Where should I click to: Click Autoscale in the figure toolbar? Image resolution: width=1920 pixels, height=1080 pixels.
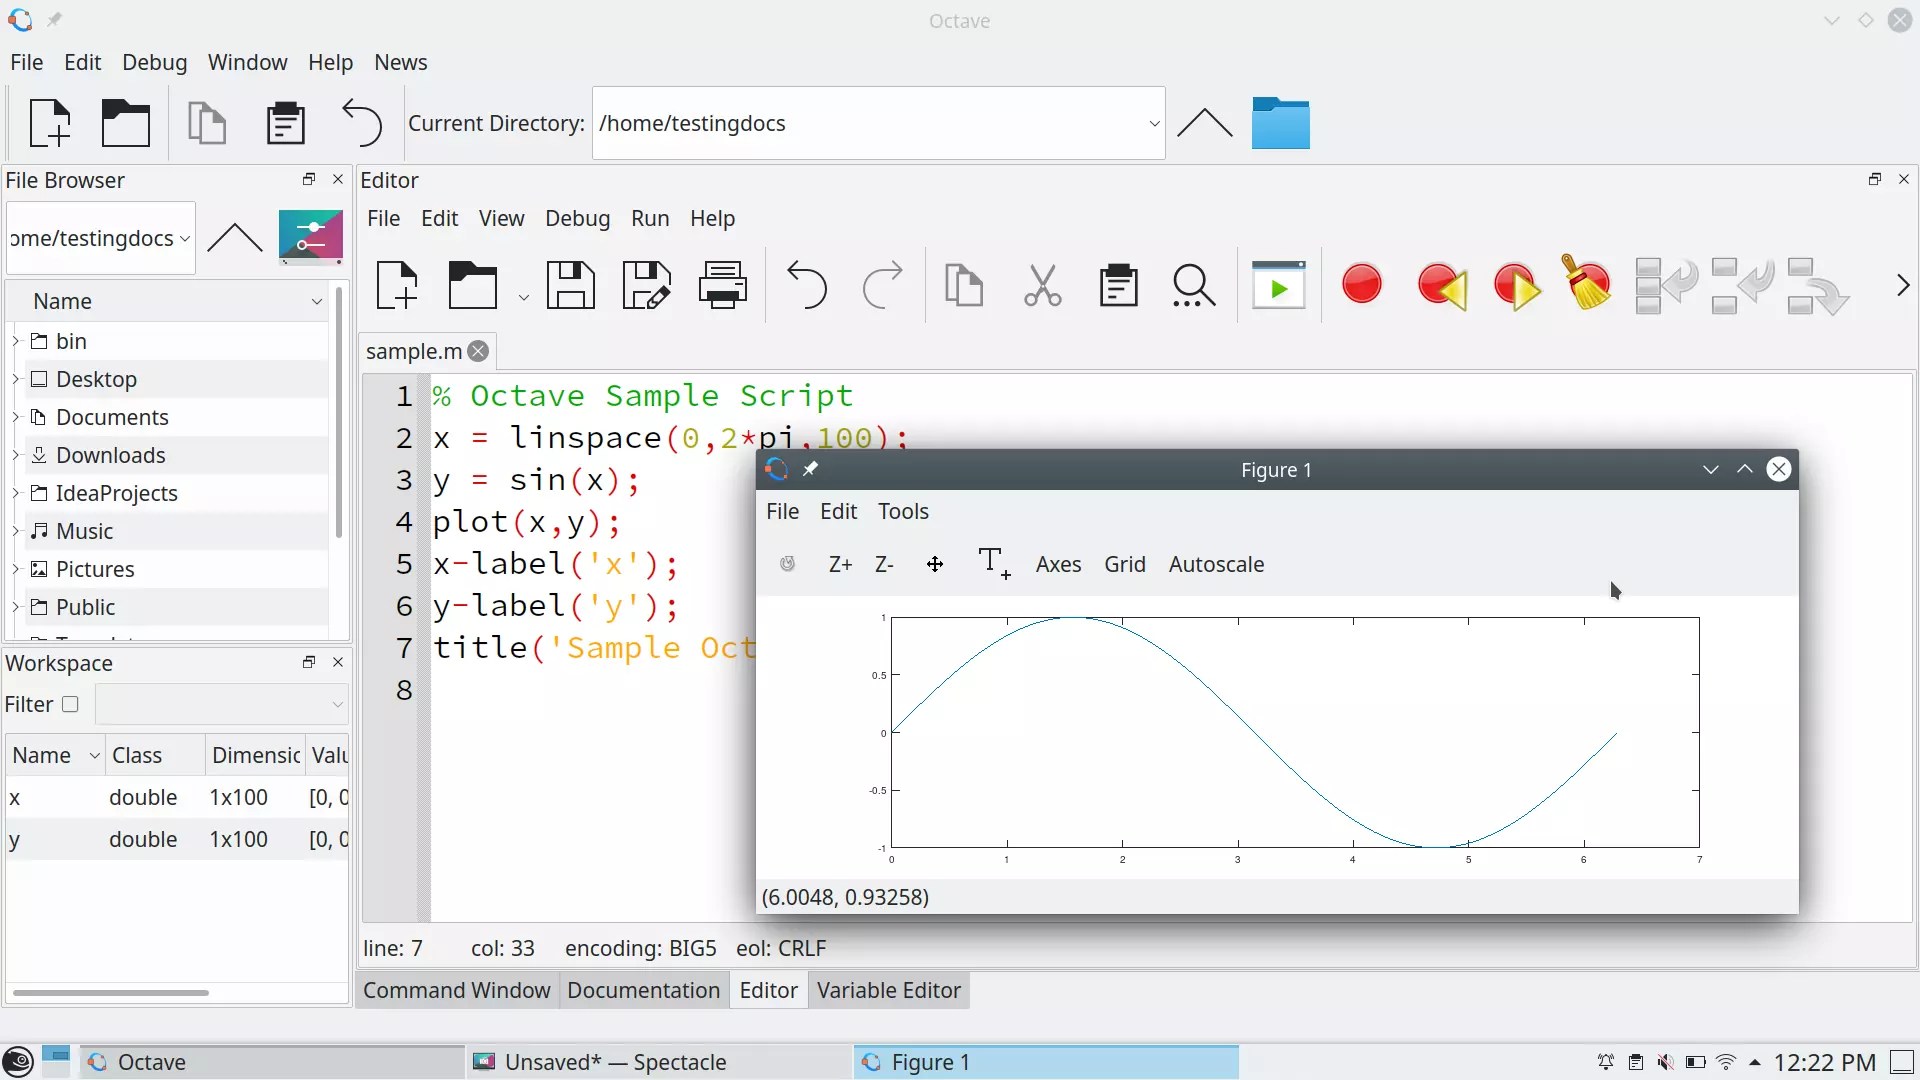1217,564
